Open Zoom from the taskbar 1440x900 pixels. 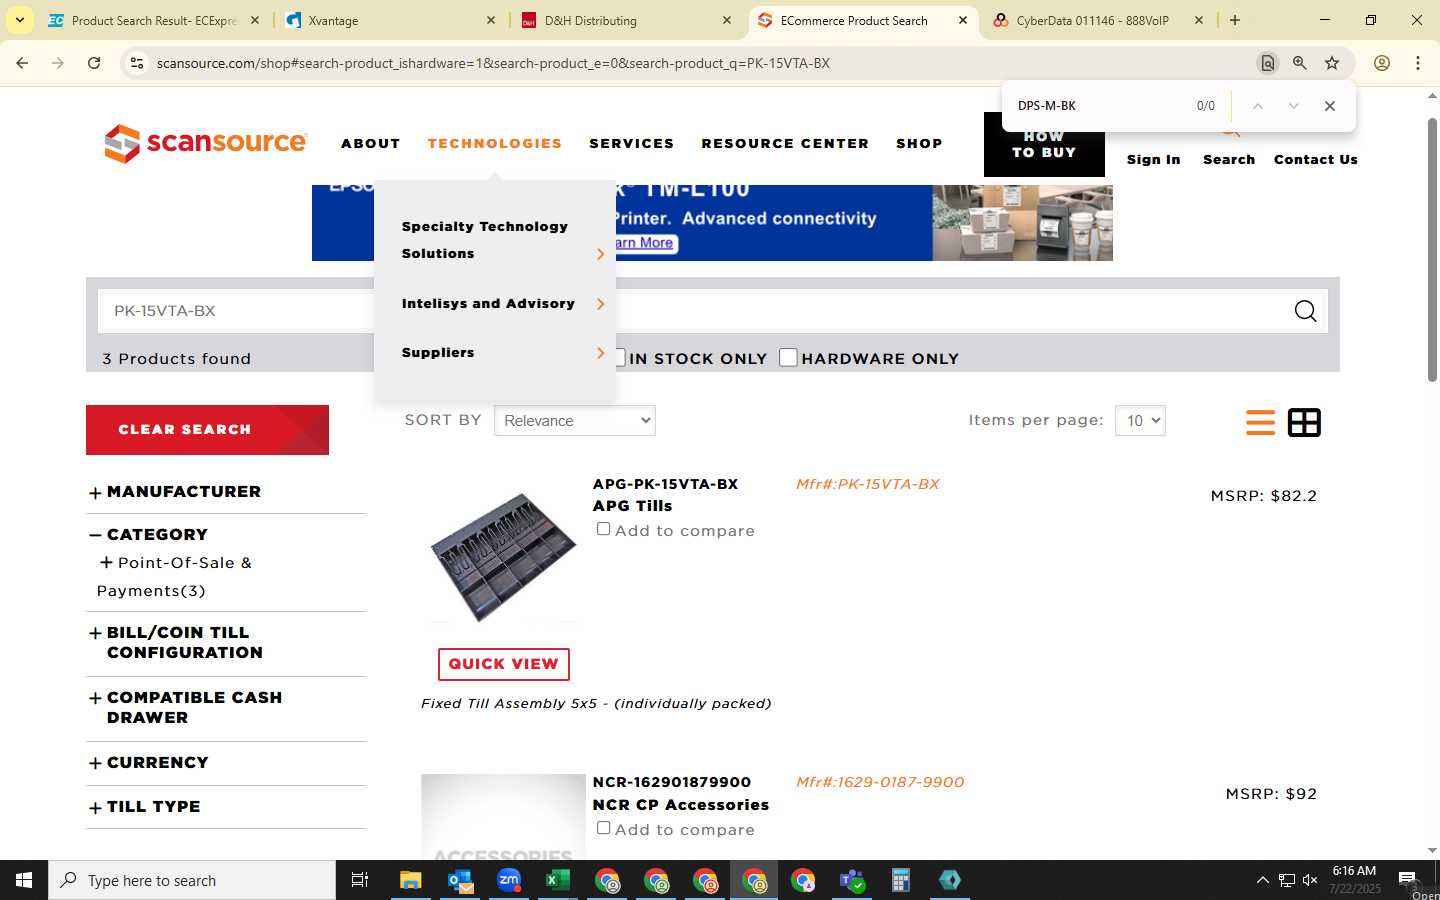tap(509, 880)
